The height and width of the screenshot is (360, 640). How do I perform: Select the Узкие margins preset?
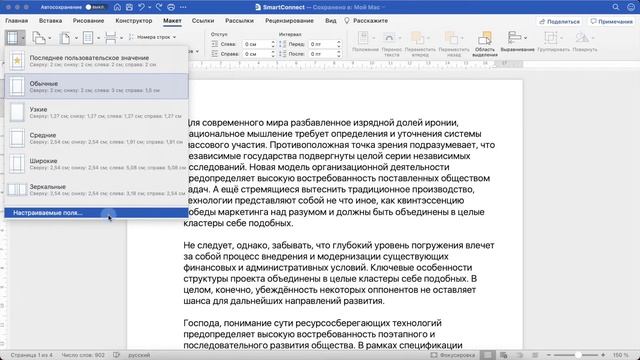click(x=97, y=112)
